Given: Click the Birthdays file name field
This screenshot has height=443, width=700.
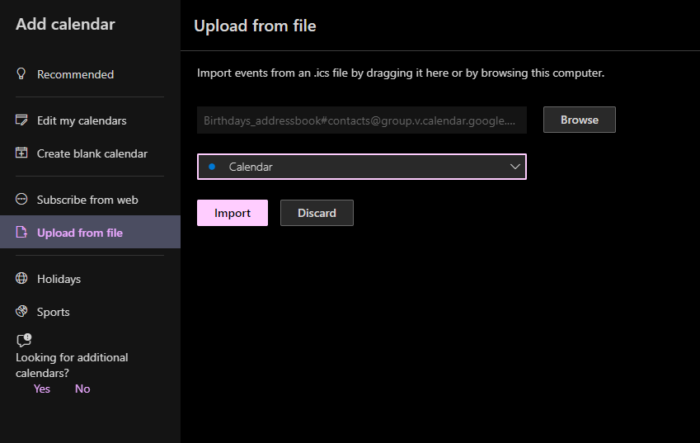Looking at the screenshot, I should pyautogui.click(x=362, y=120).
